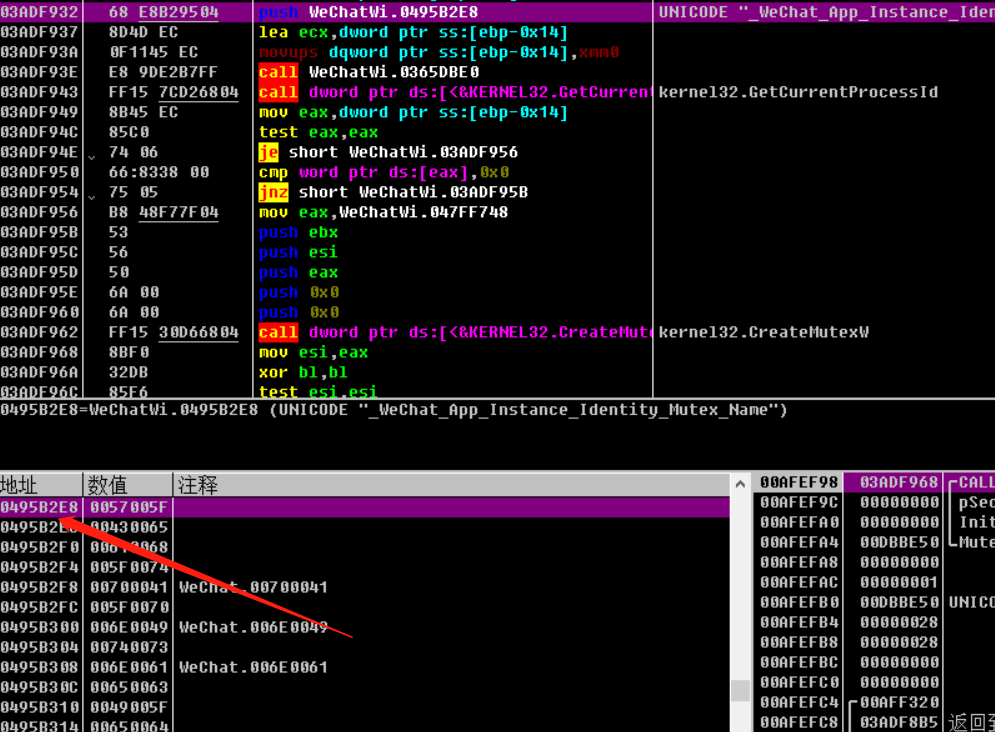
Task: Click stack return address 03ADF8B5
Action: (899, 722)
